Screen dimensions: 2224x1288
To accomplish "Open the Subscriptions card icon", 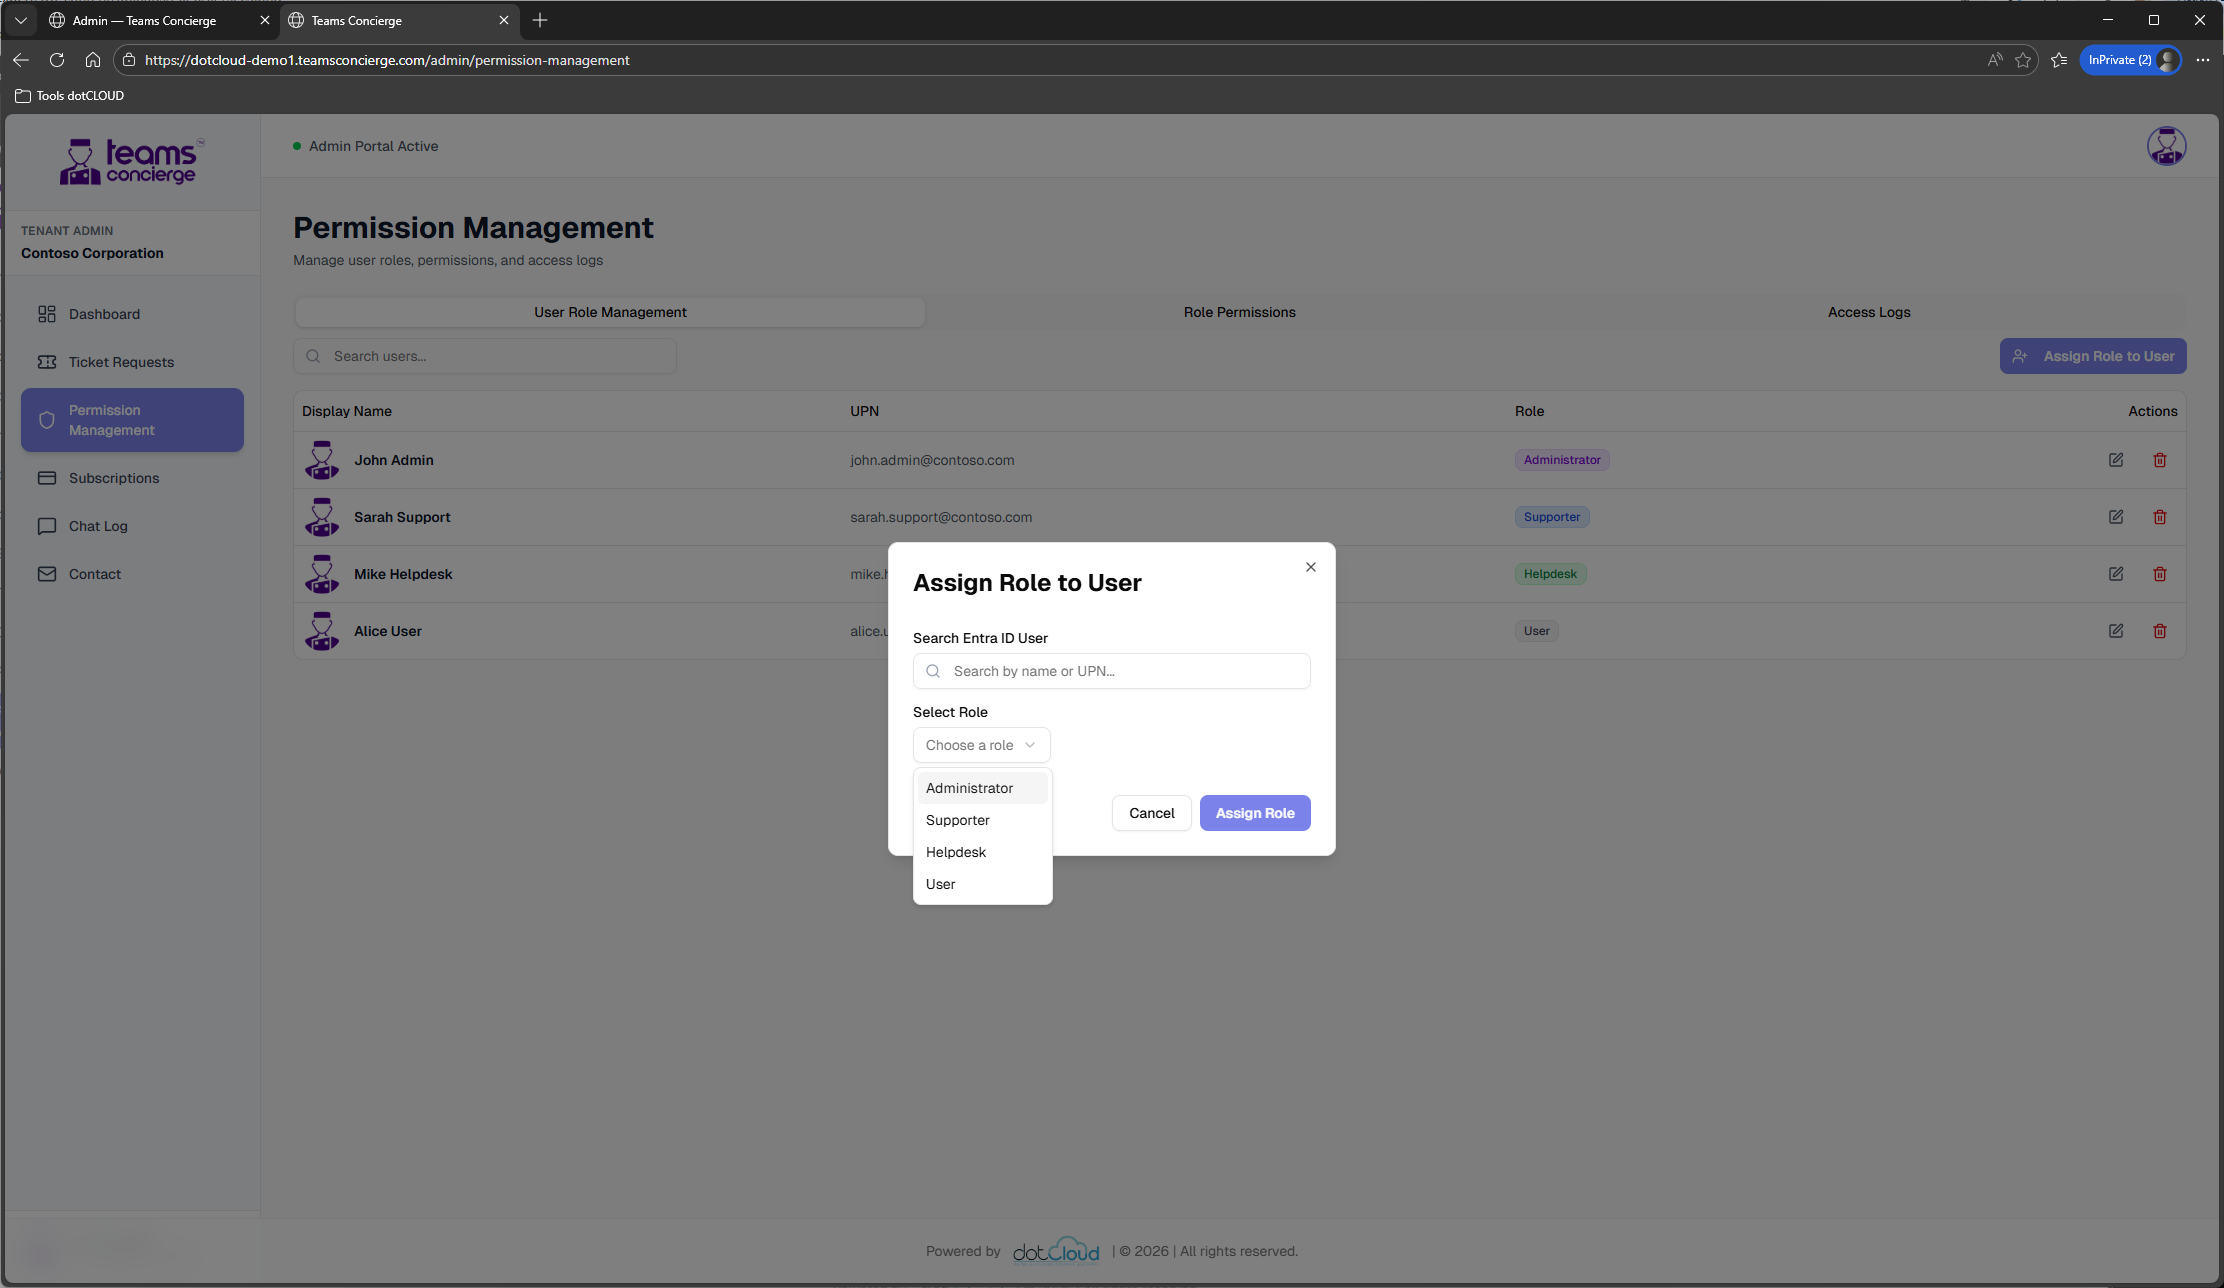I will coord(47,478).
